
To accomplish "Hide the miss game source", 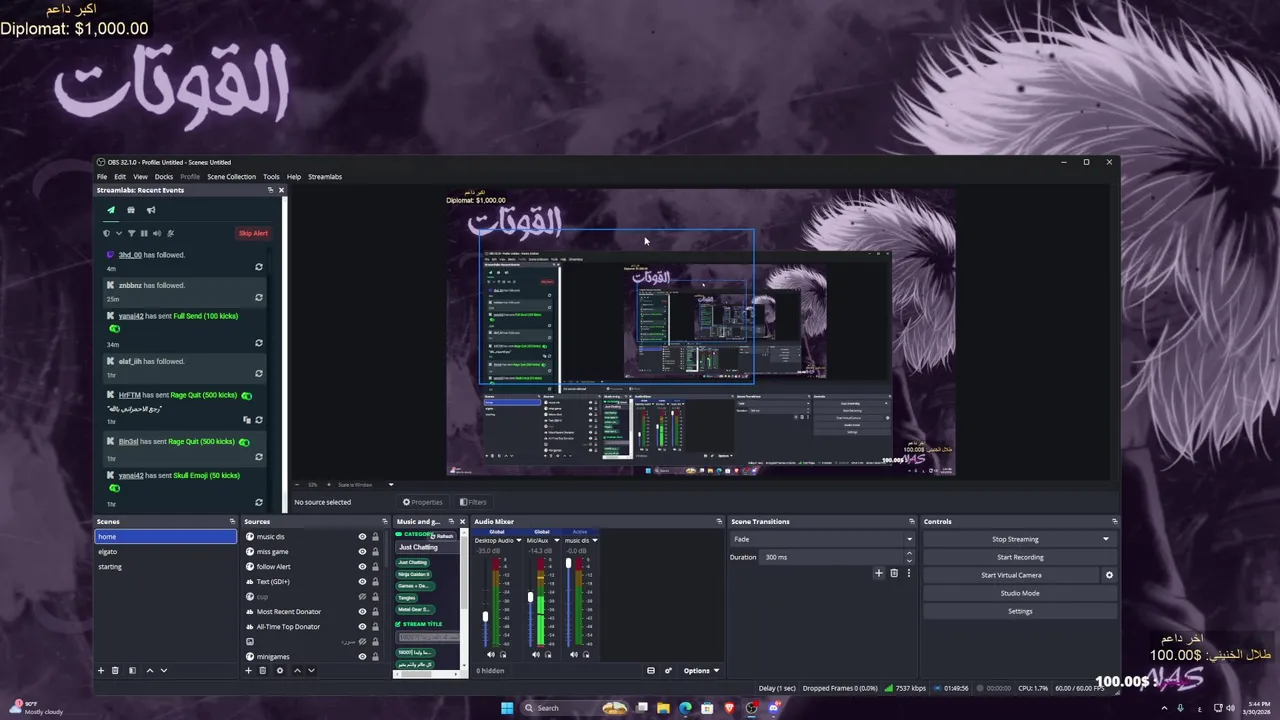I will 362,552.
